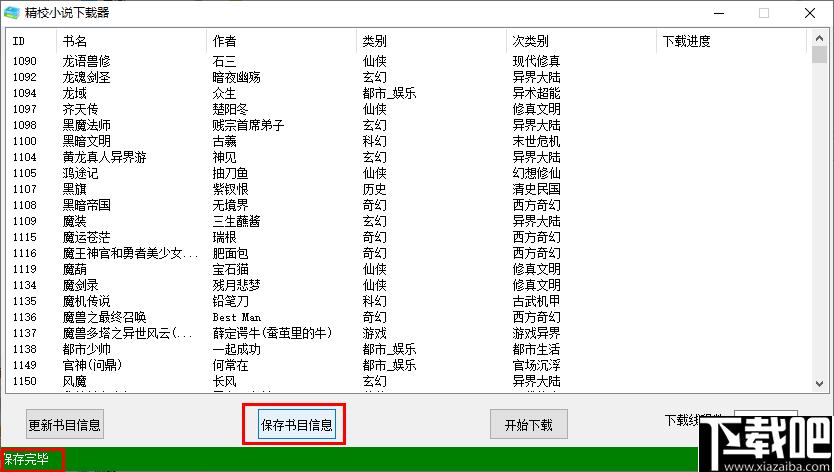Select the book 龙语兽修
834x472 pixels.
click(86, 61)
